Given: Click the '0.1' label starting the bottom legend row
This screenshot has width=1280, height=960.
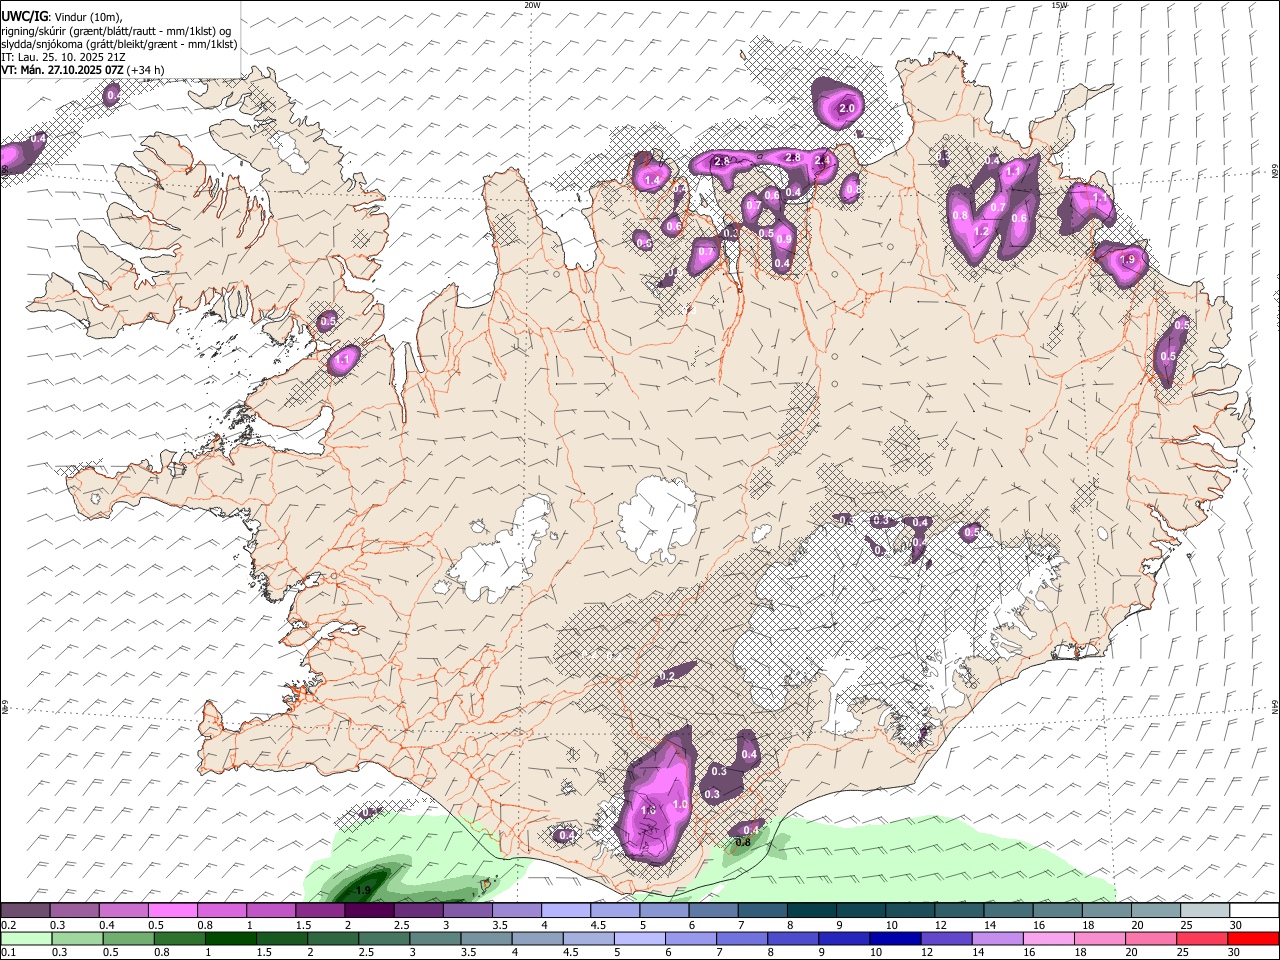Looking at the screenshot, I should coord(8,952).
